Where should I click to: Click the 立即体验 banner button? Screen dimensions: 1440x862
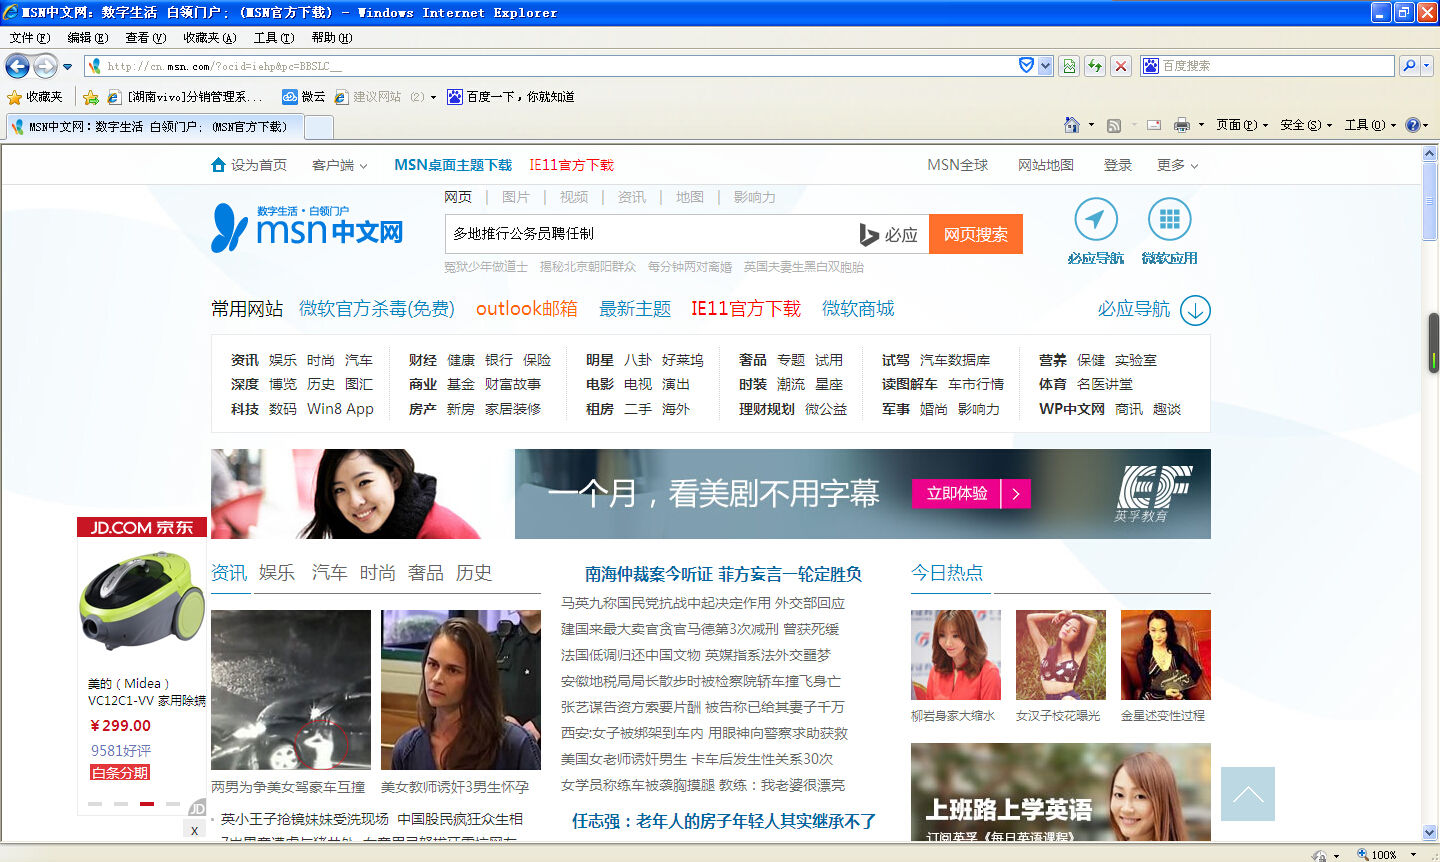point(971,493)
